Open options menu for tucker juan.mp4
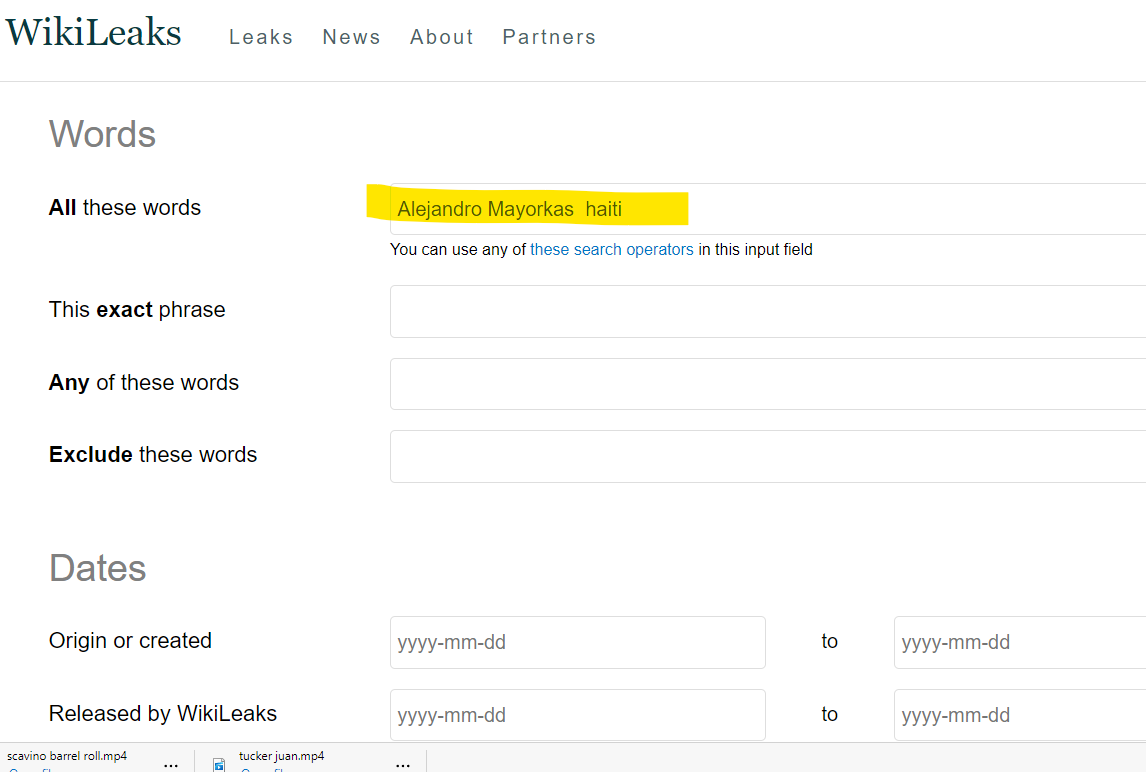This screenshot has width=1146, height=772. point(403,765)
